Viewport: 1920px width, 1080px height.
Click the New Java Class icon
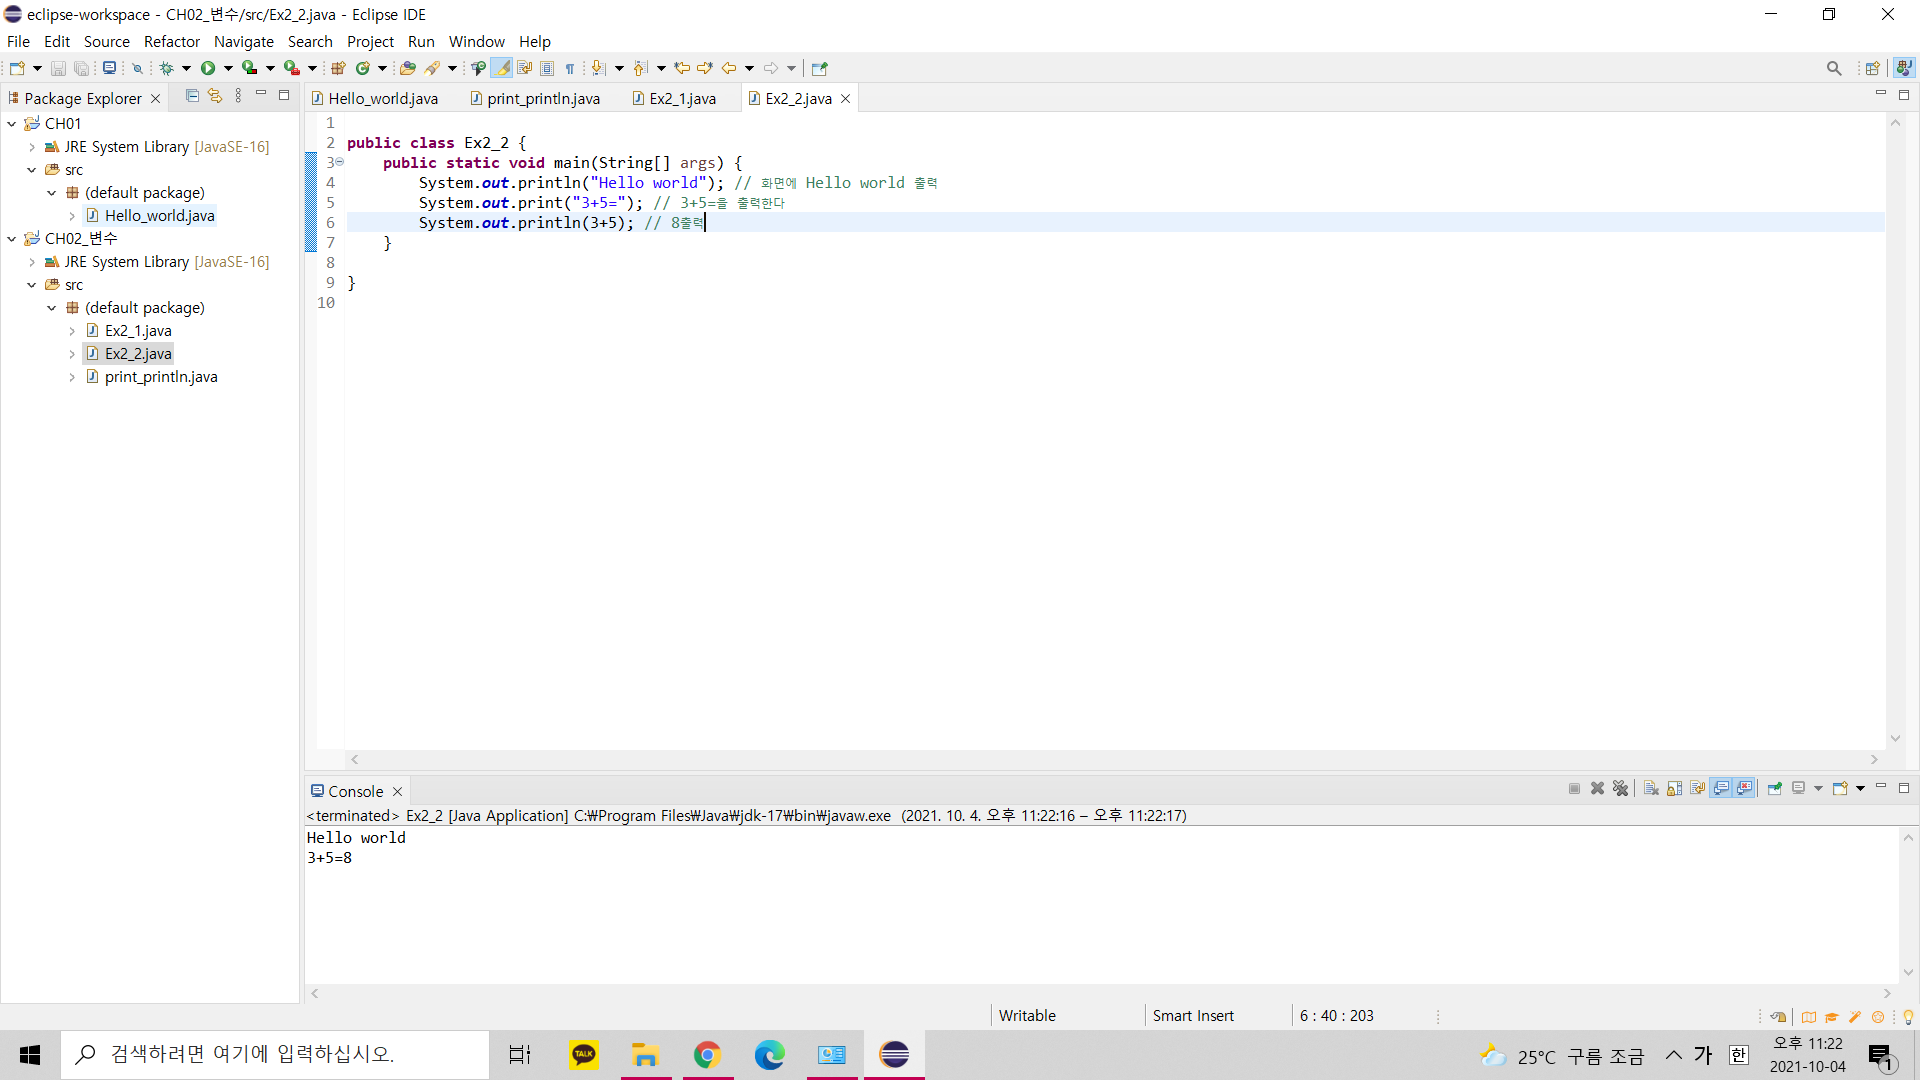tap(362, 68)
